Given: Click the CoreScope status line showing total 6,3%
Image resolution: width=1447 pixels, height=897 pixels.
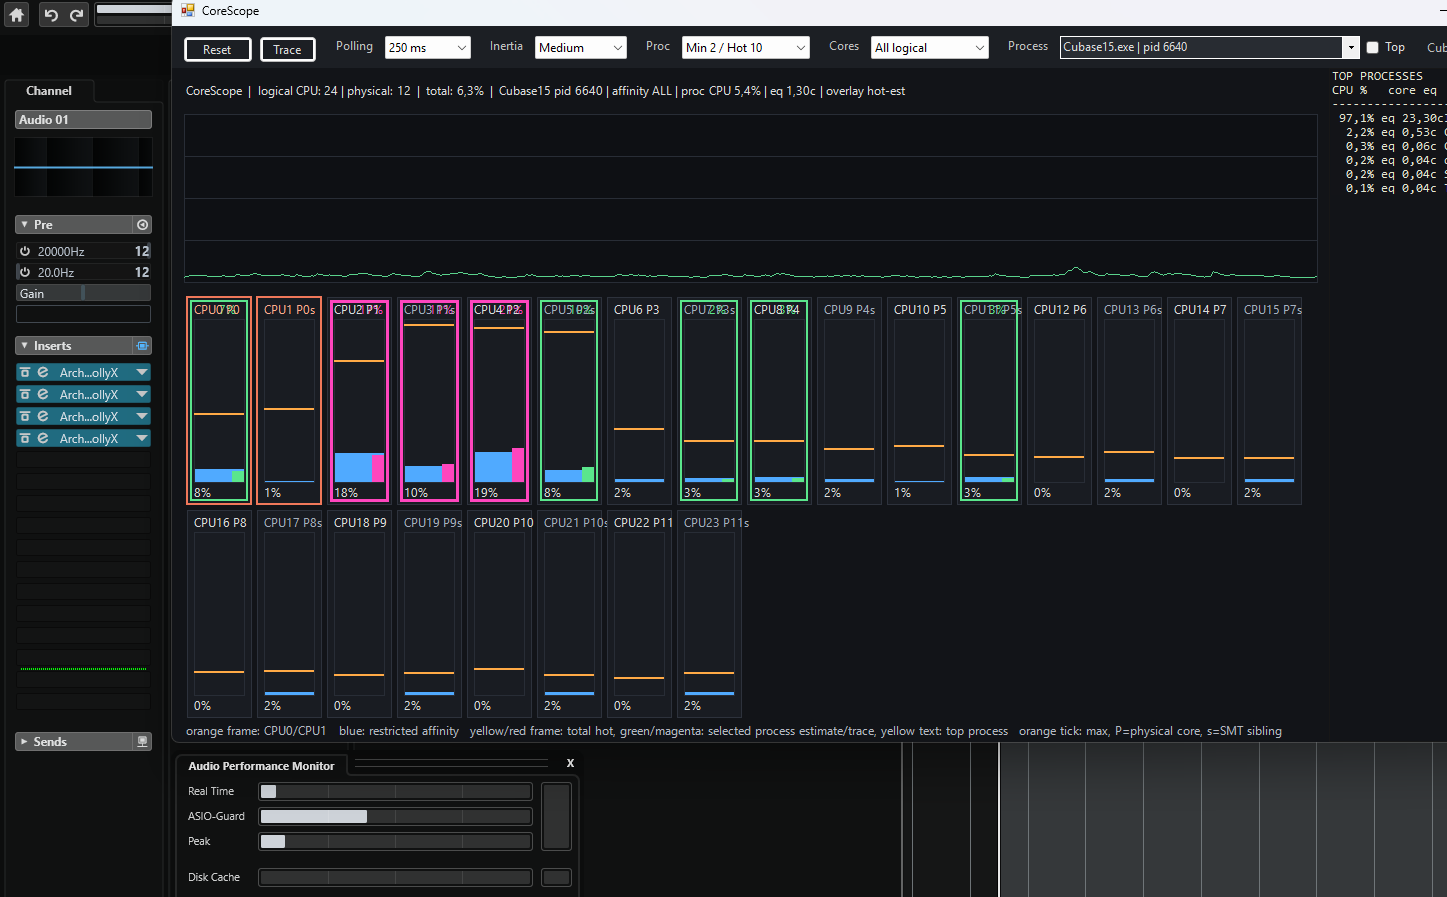Looking at the screenshot, I should click(x=545, y=91).
